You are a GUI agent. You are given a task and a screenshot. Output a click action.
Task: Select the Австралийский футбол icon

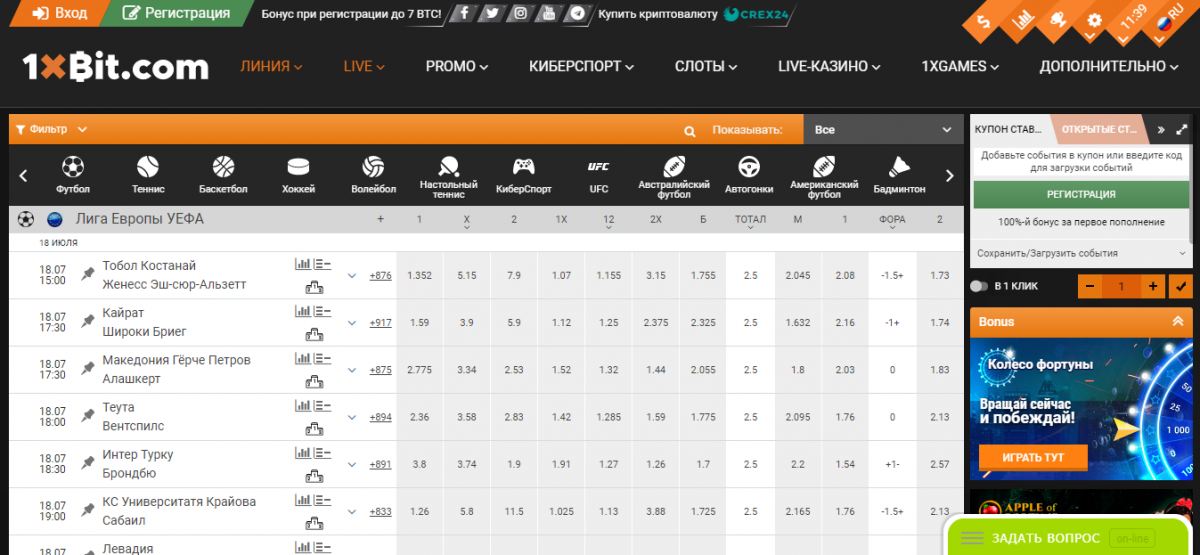[x=674, y=176]
